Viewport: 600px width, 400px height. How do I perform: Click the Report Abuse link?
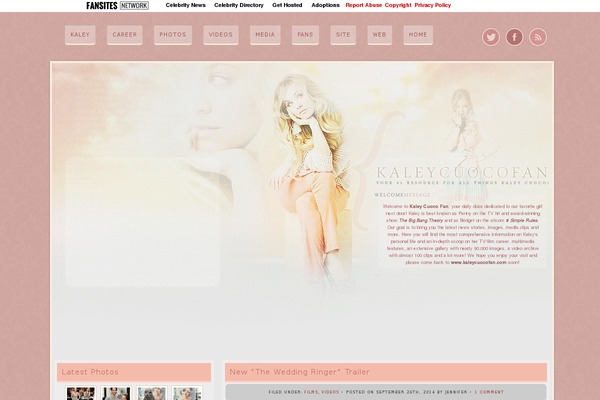click(x=364, y=5)
